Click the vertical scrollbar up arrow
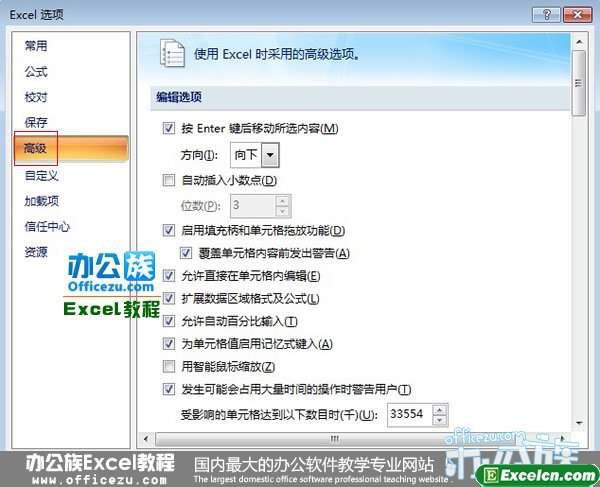The width and height of the screenshot is (600, 487). 579,42
